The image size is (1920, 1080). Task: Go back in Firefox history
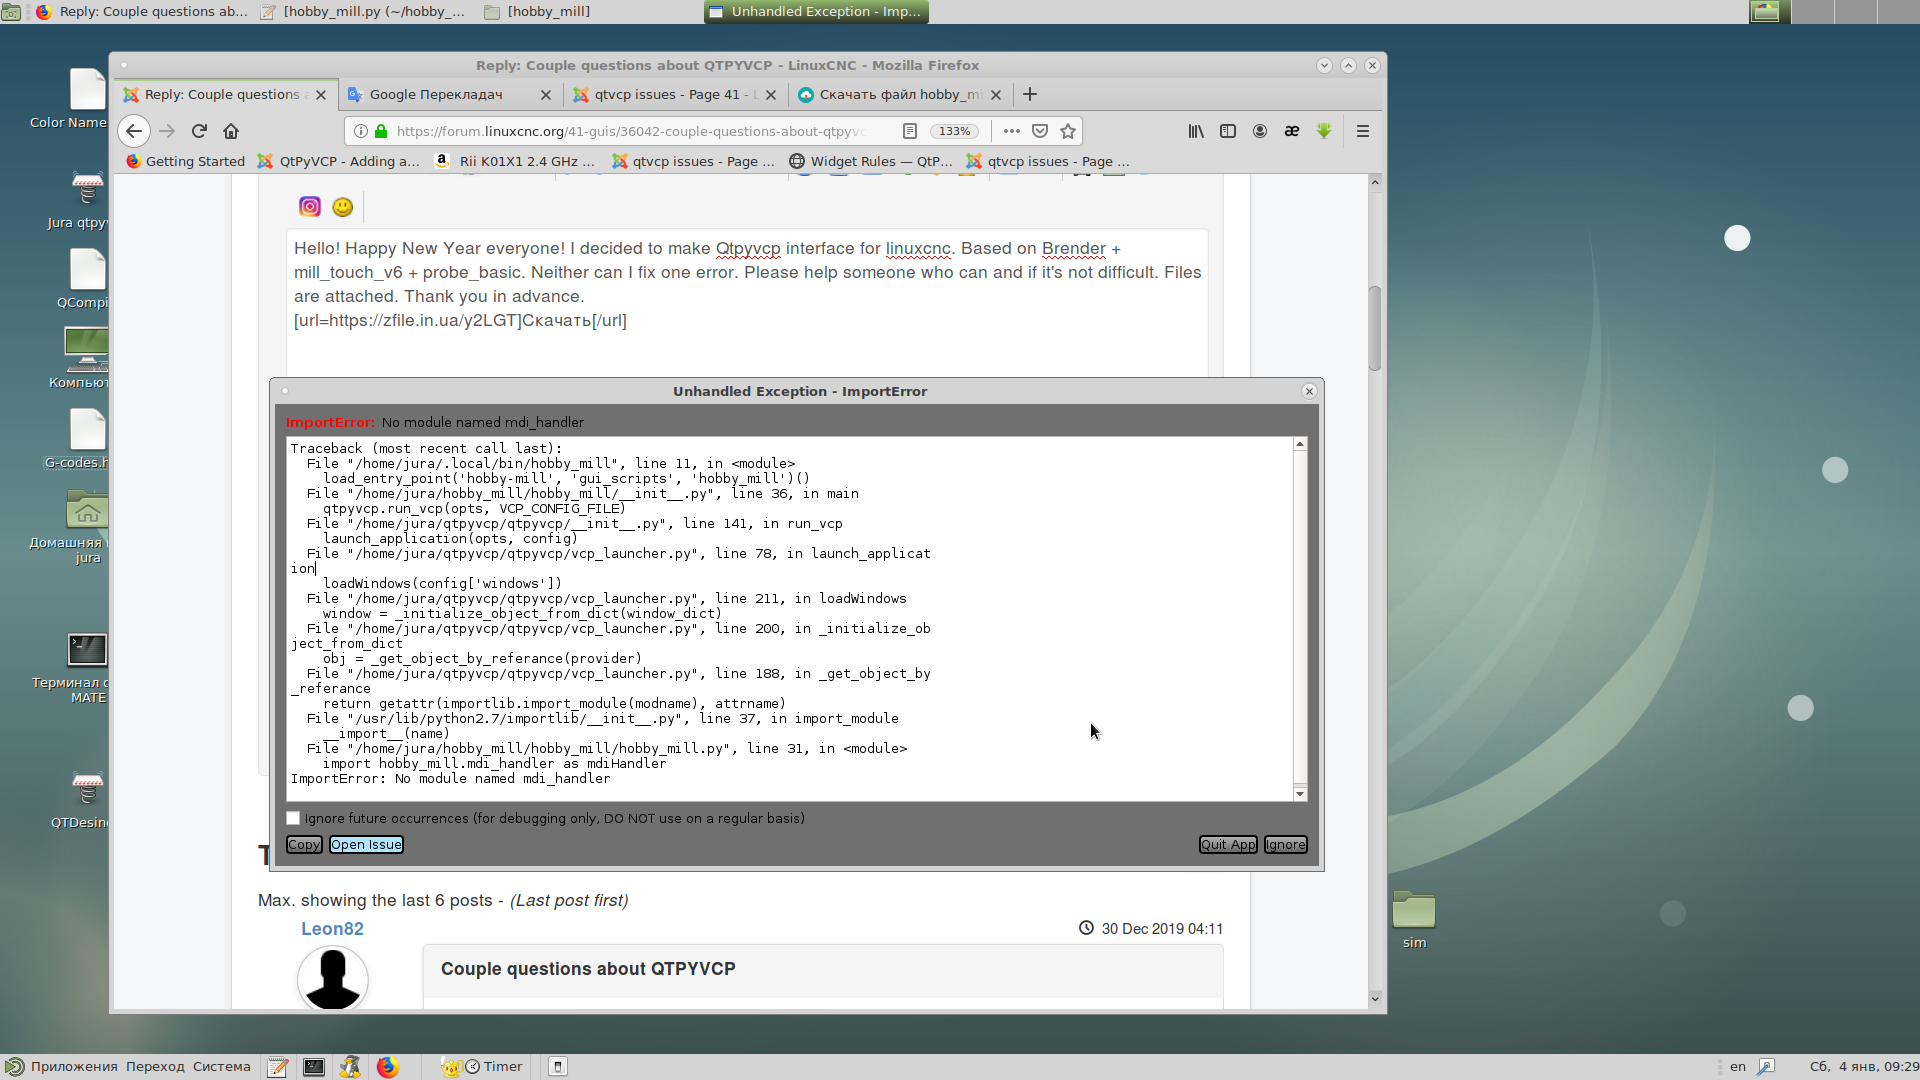134,131
